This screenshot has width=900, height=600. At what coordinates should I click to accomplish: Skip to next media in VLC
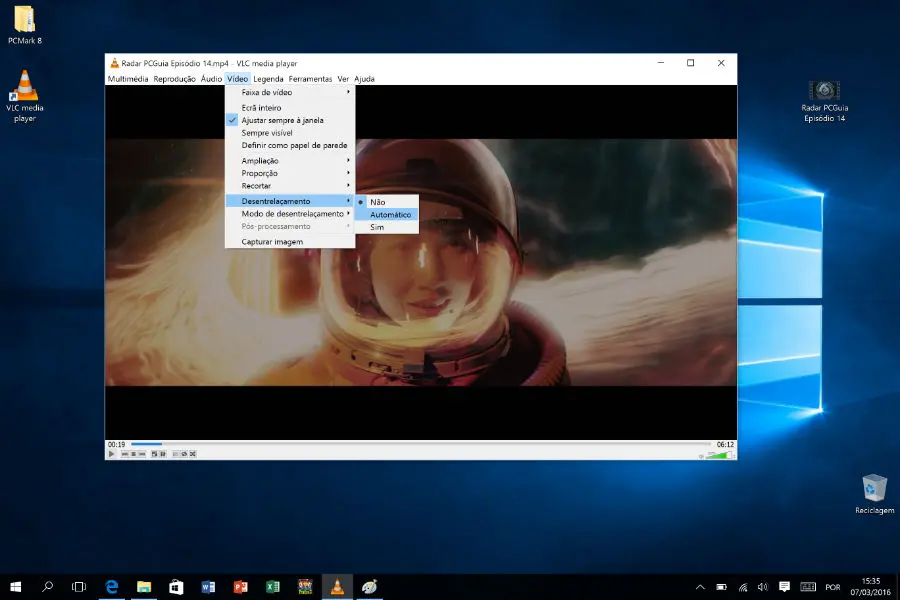pos(142,454)
